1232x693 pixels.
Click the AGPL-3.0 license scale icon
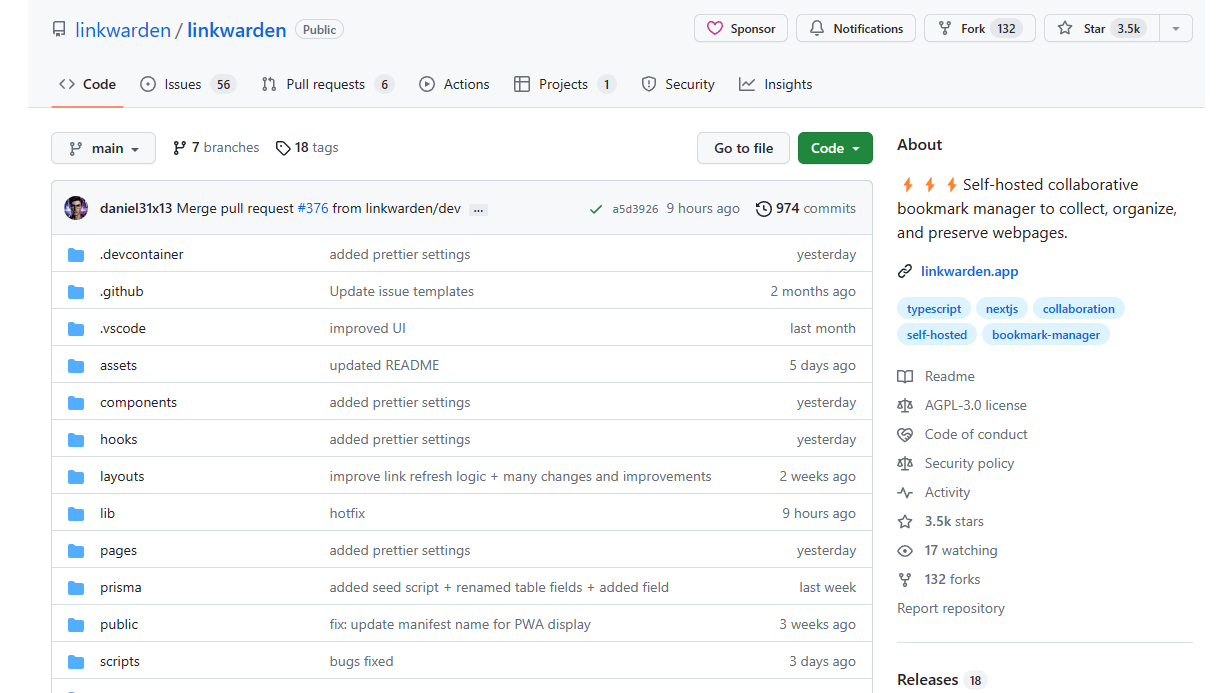pyautogui.click(x=905, y=405)
